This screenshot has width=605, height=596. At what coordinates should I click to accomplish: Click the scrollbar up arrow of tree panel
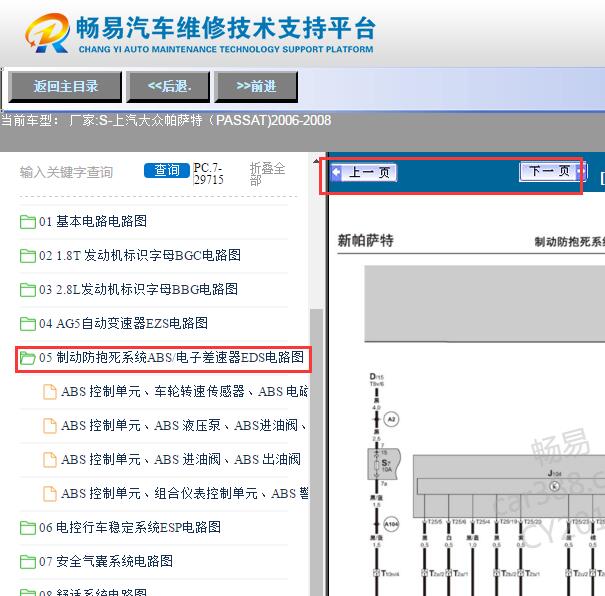[x=316, y=160]
